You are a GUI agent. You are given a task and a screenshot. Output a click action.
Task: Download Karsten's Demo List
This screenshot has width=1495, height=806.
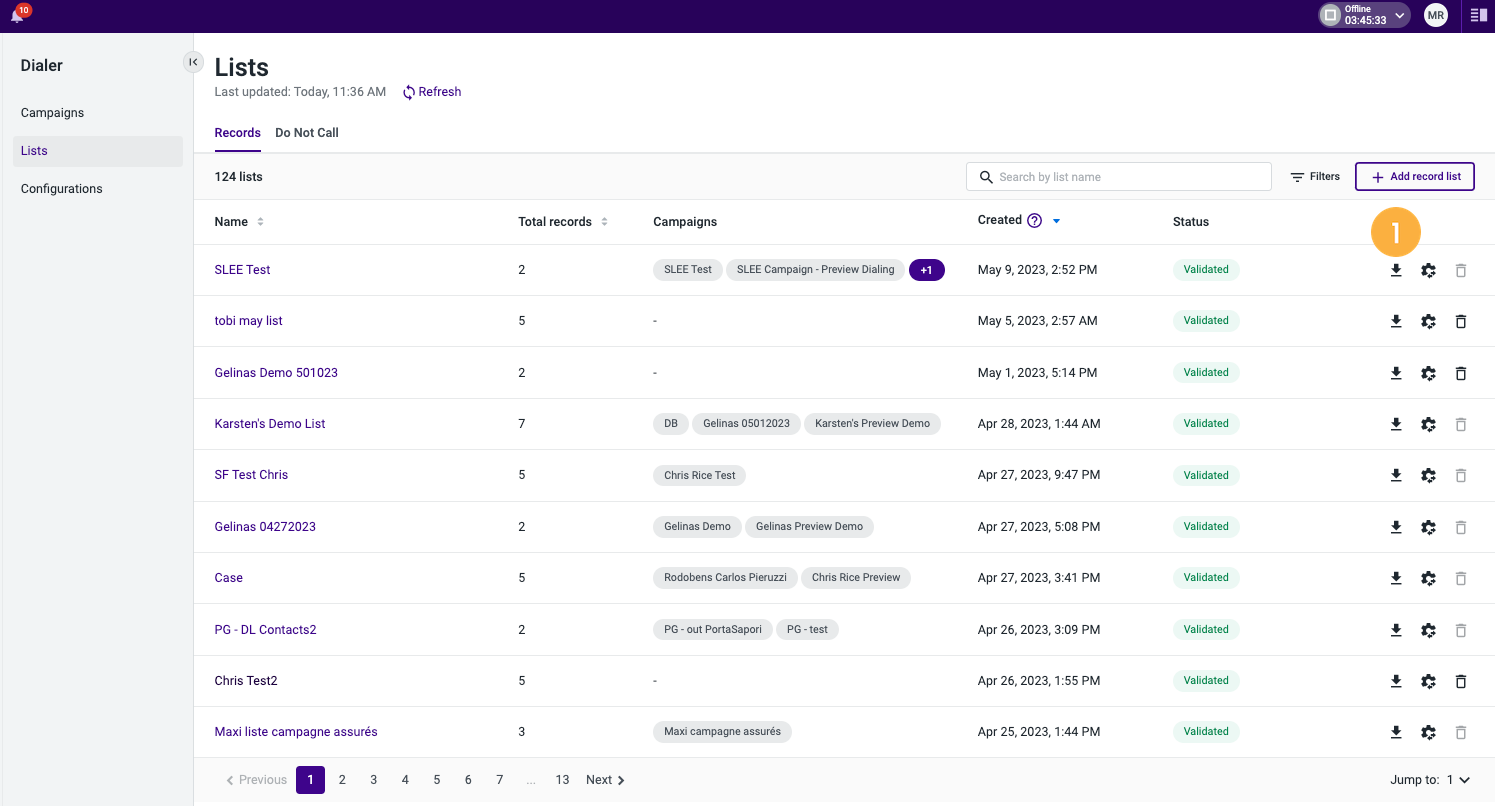1396,424
